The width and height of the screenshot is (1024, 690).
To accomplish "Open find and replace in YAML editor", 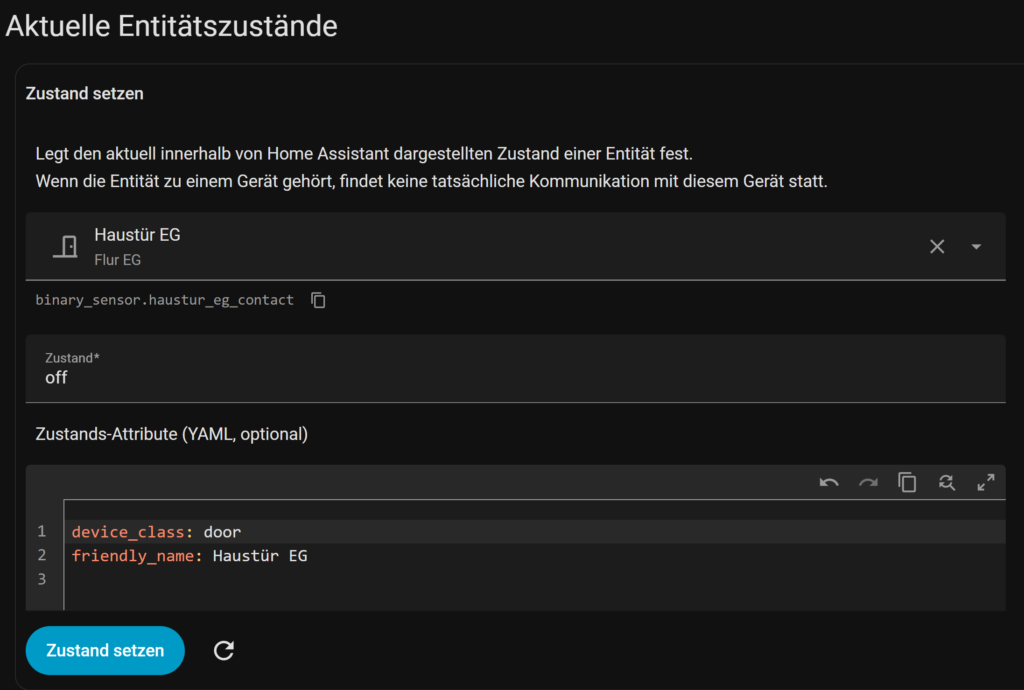I will (946, 482).
